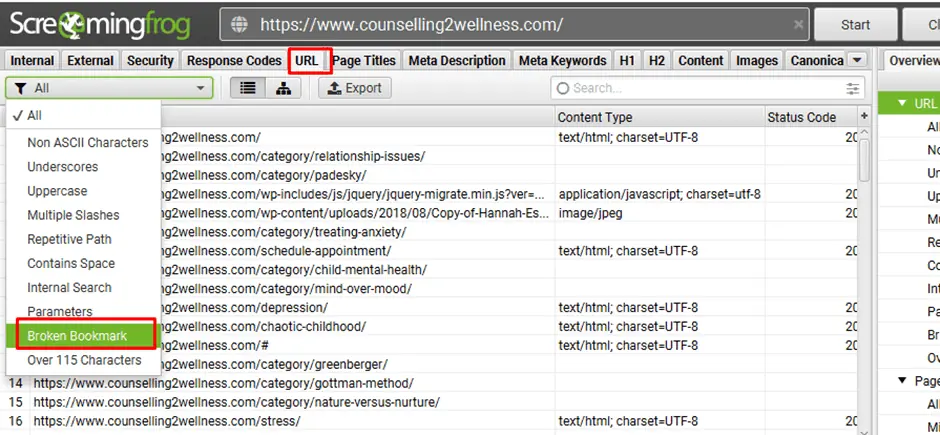
Task: Open the All filter dropdown
Action: pos(109,88)
